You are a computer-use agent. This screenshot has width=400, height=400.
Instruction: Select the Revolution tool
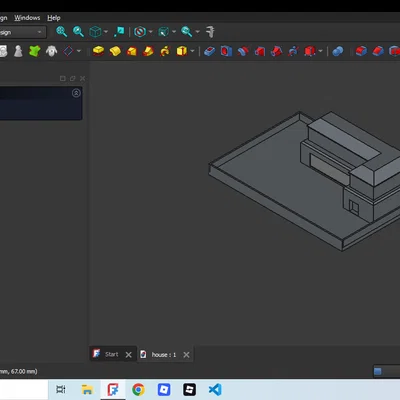point(115,51)
